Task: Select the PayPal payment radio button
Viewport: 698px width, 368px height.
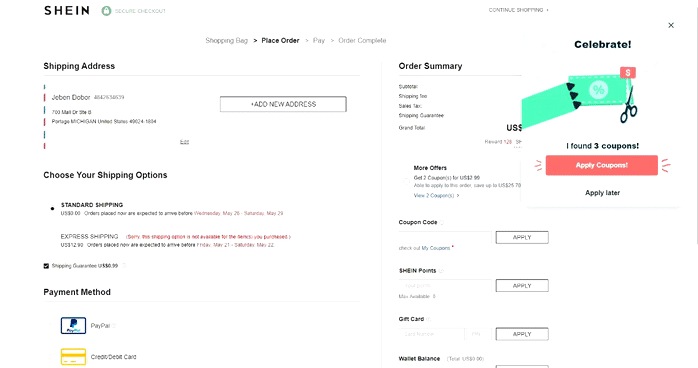Action: point(51,326)
